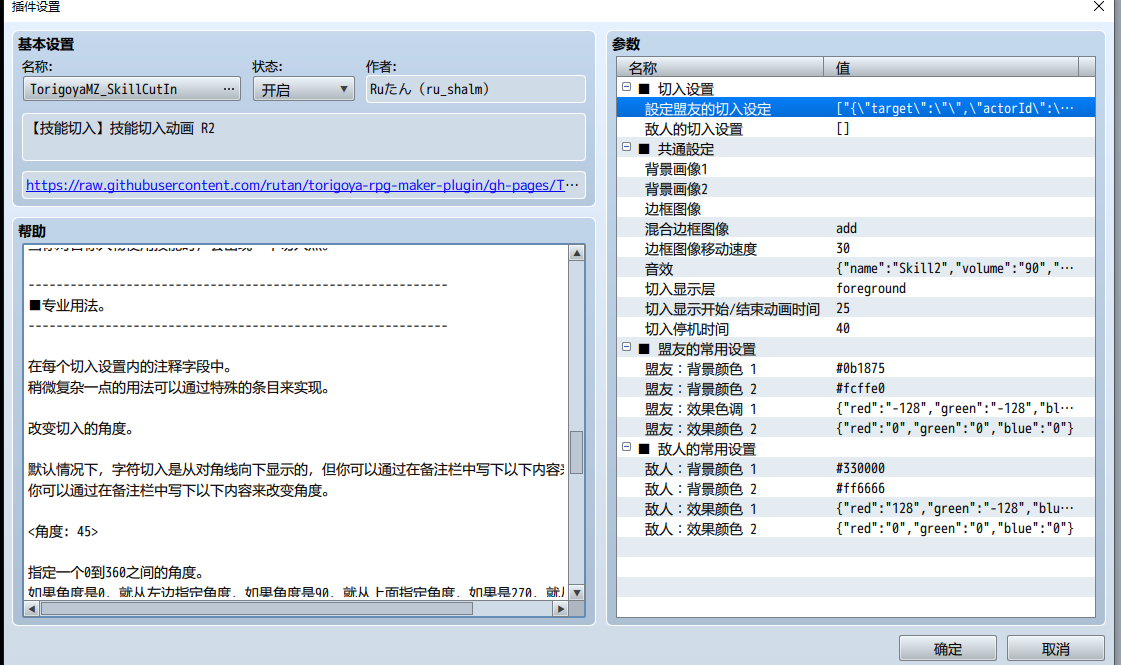Click the value #330000

[x=860, y=468]
